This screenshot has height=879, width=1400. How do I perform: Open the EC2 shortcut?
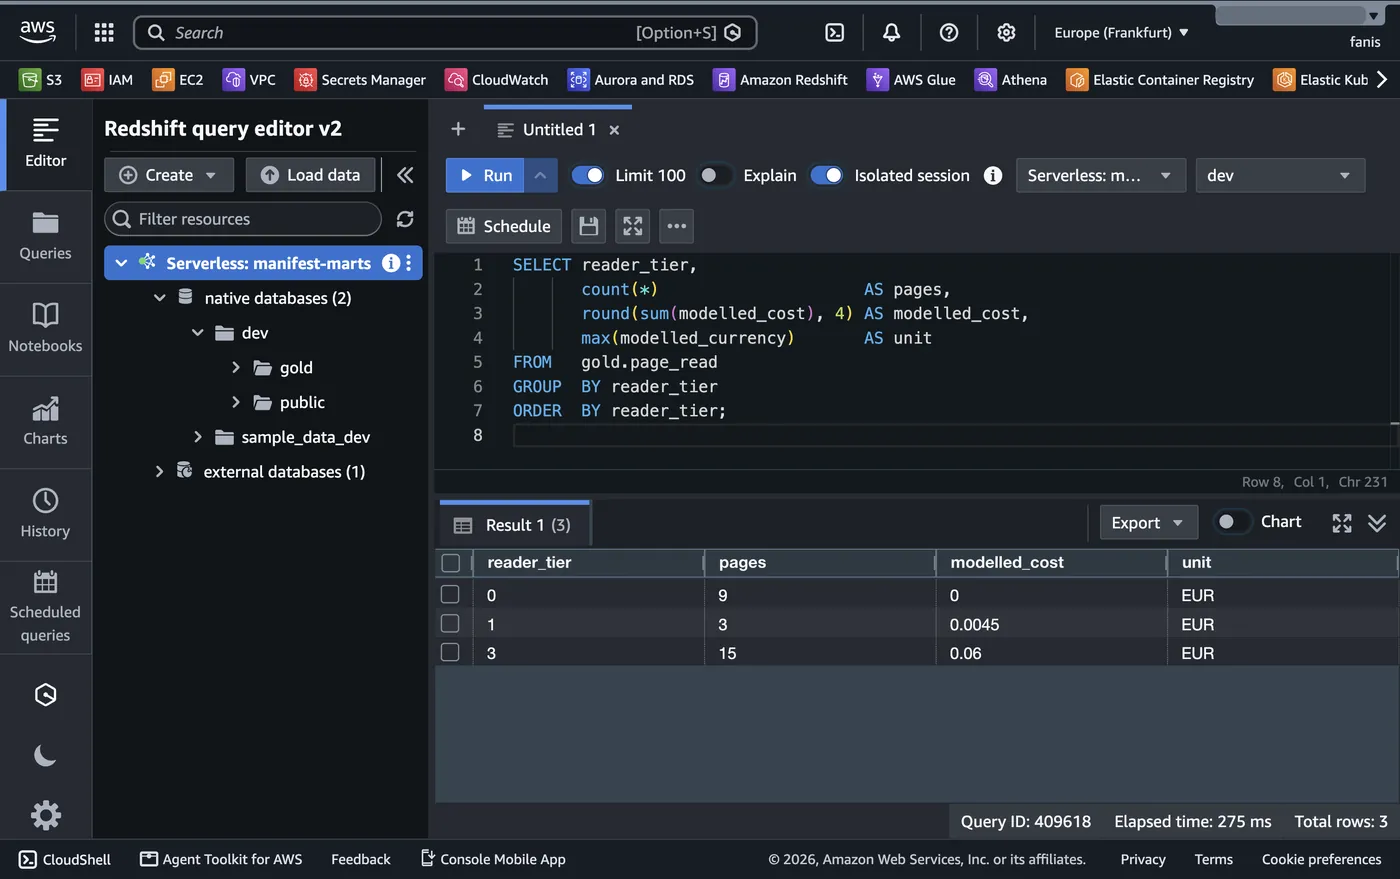click(x=178, y=80)
